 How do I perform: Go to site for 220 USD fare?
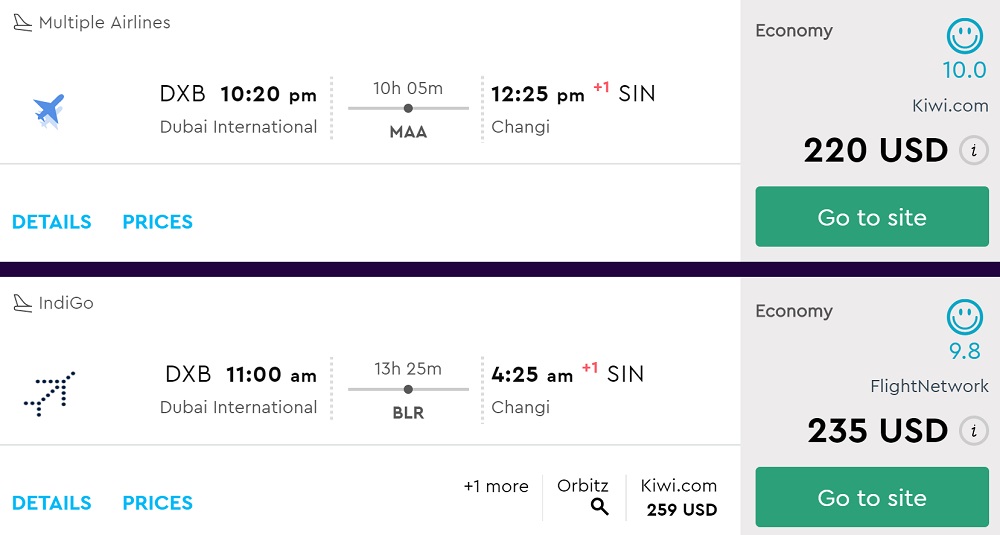click(x=871, y=217)
